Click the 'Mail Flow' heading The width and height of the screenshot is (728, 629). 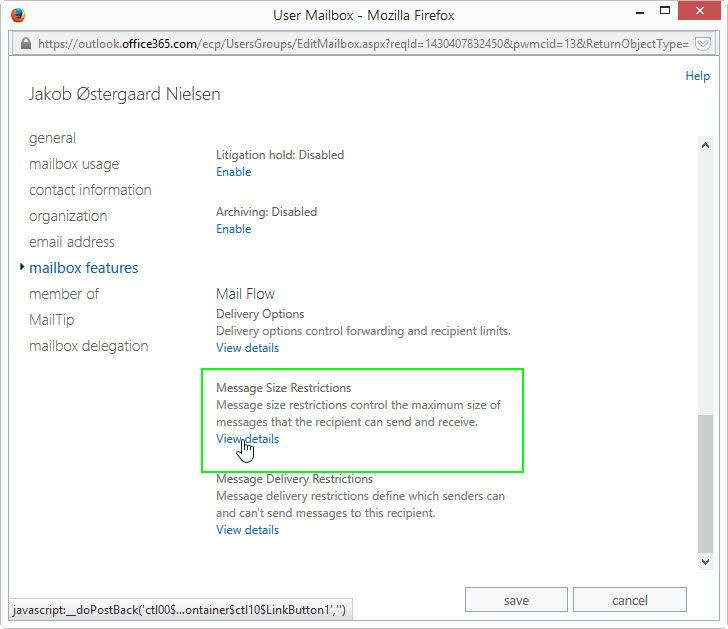click(245, 294)
